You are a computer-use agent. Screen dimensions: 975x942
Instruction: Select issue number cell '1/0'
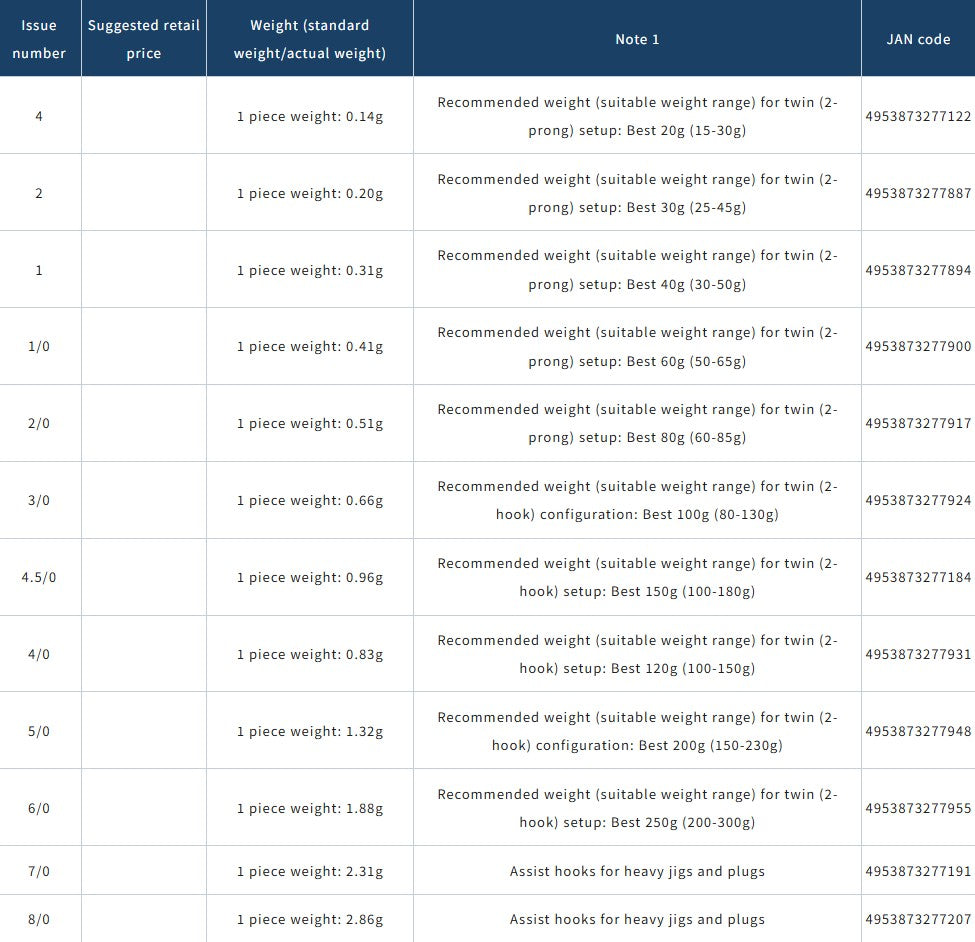[x=39, y=346]
